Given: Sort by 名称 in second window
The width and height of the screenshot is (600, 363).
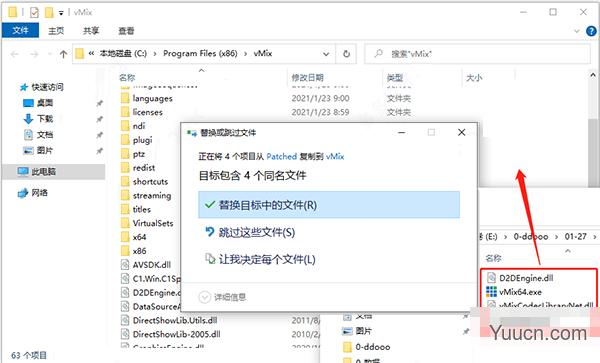Looking at the screenshot, I should (x=494, y=258).
